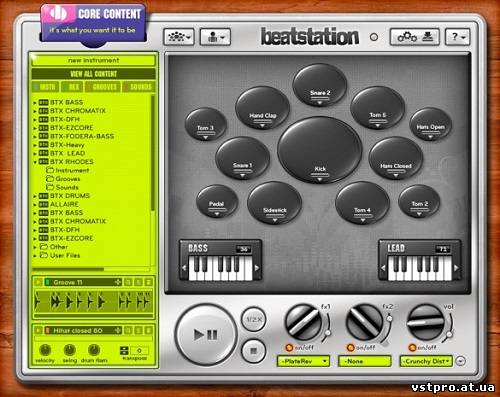Hit the Hand Clap pad
500x397 pixels.
click(262, 108)
